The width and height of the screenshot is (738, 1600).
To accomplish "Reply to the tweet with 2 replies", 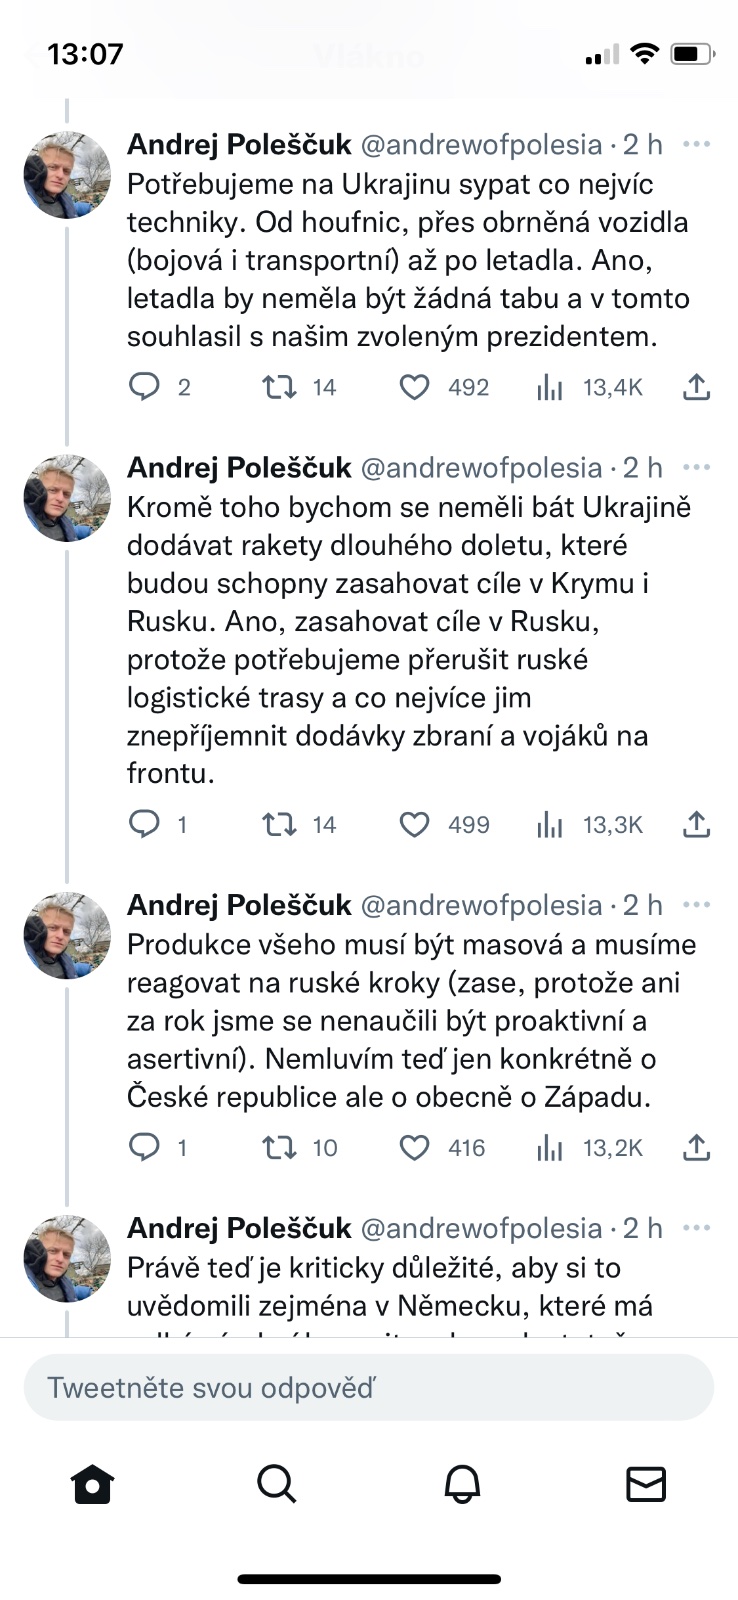I will 146,387.
